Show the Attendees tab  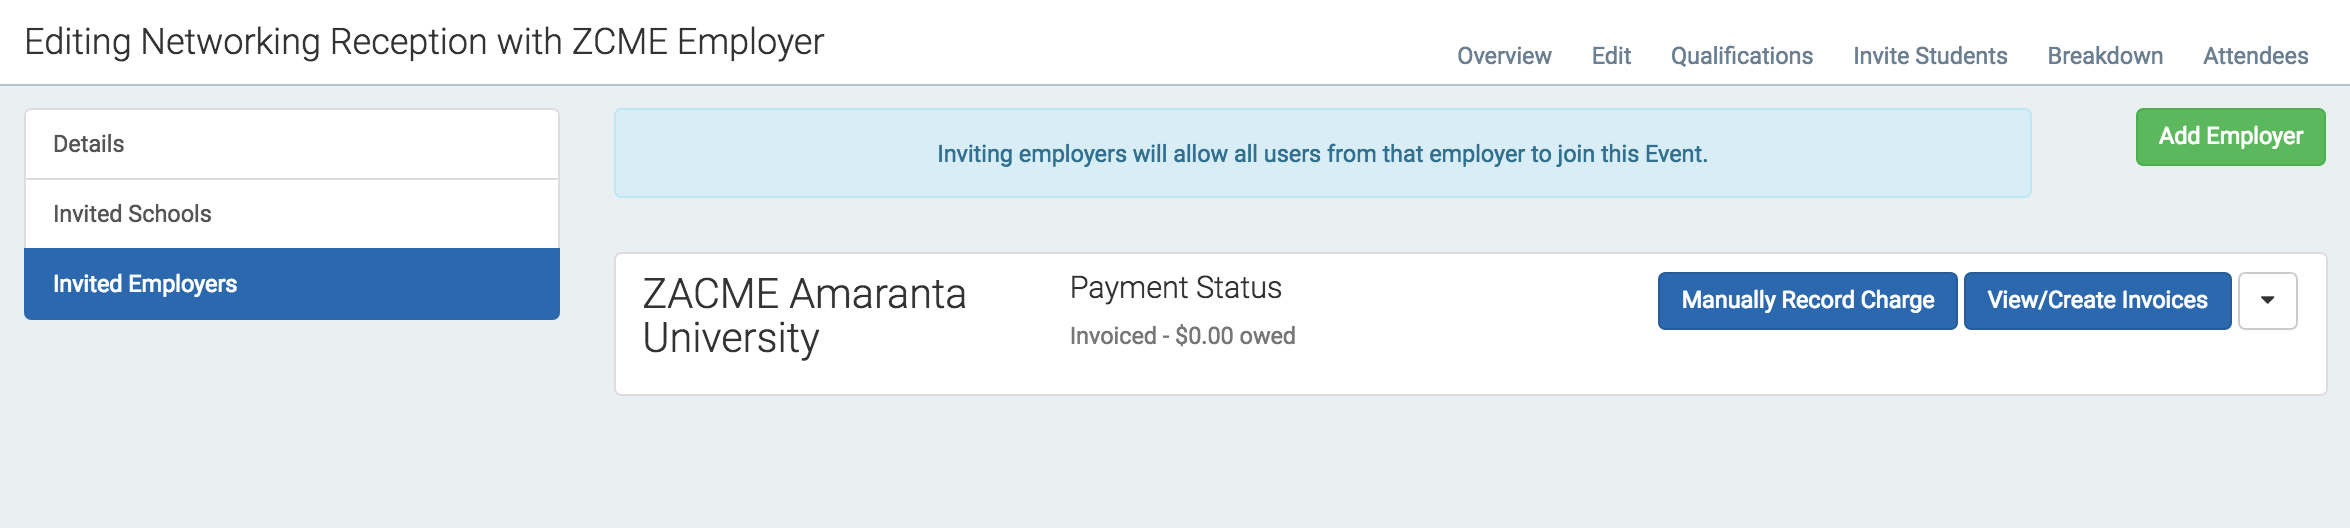[x=2255, y=56]
